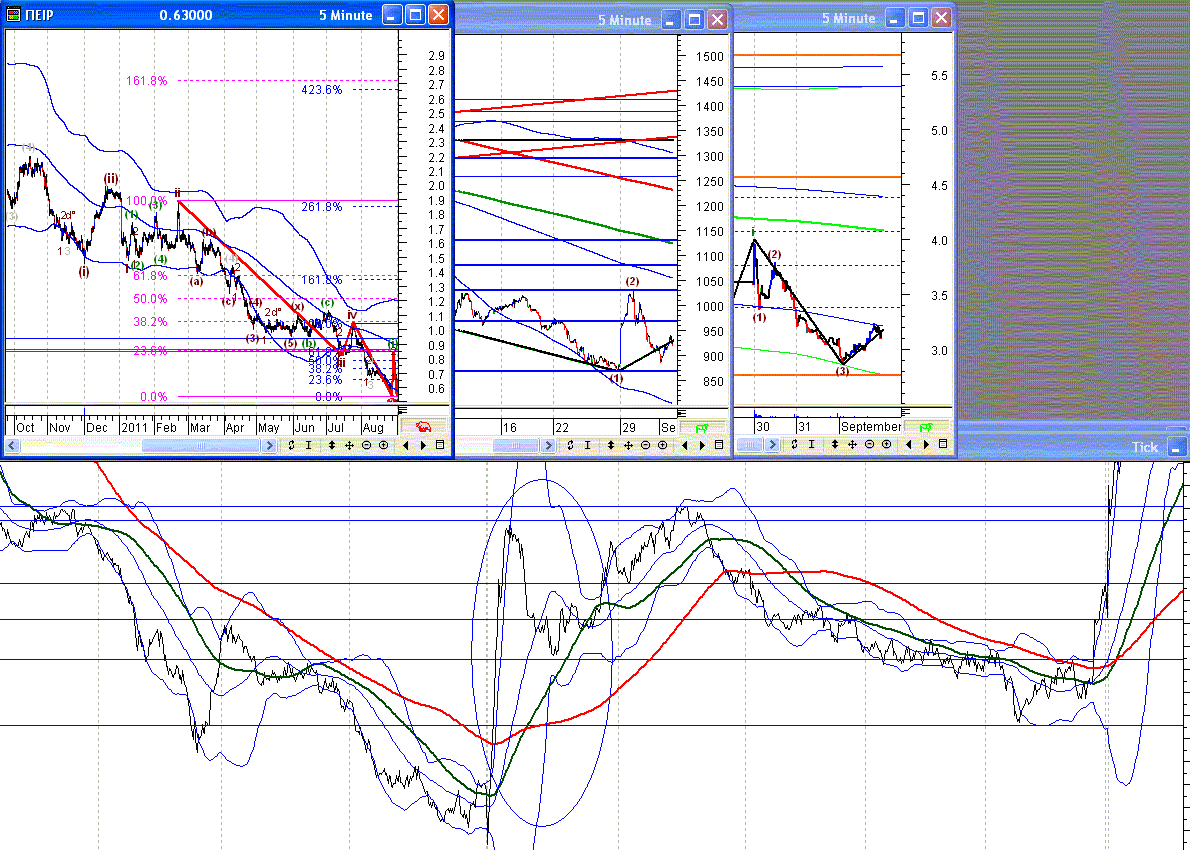Click the green bull icon in middle chart
Screen dimensions: 1190x850
click(x=703, y=428)
